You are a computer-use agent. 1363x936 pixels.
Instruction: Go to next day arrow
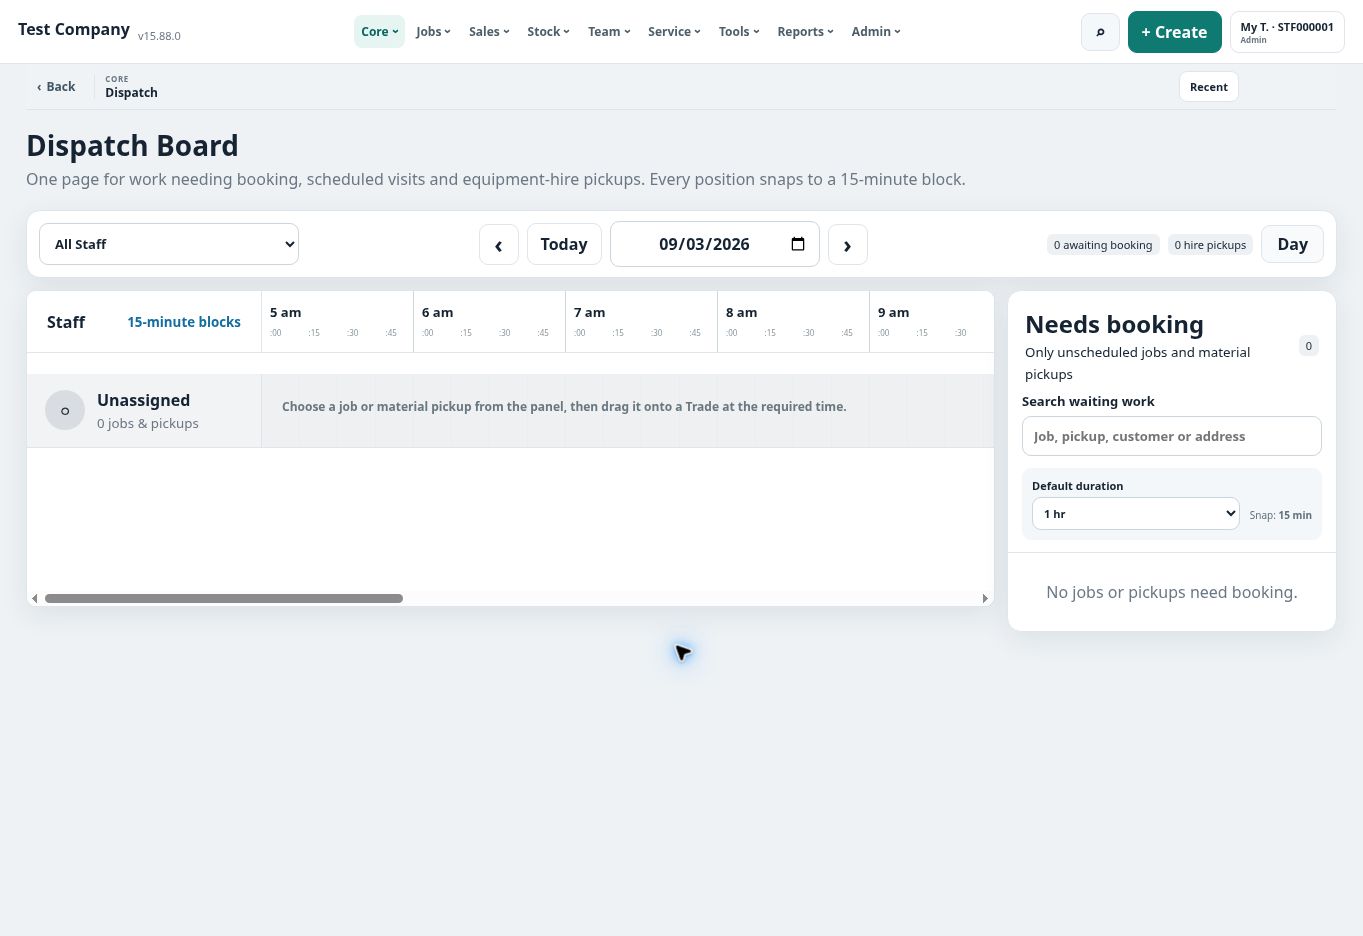tap(848, 244)
